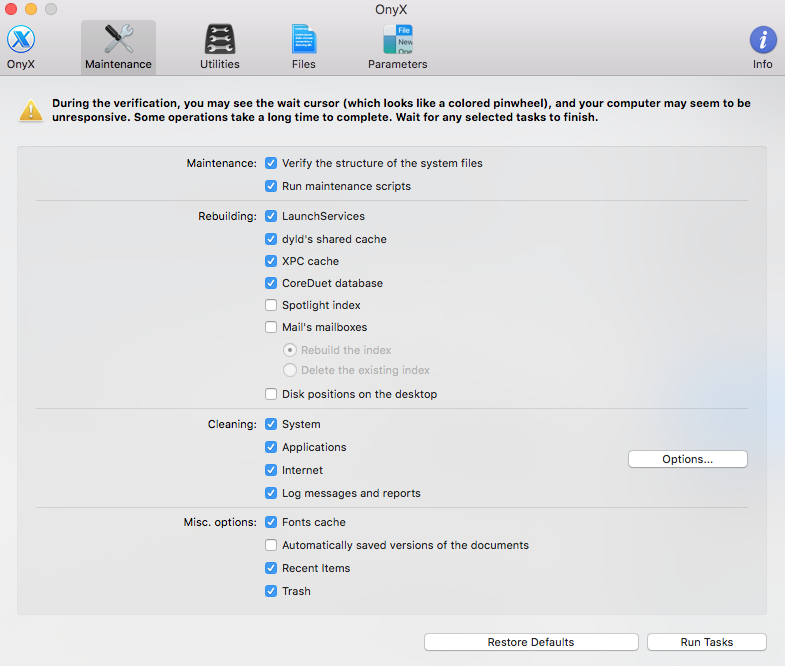Select Rebuild the index radio button
This screenshot has height=666, width=785.
coord(290,350)
